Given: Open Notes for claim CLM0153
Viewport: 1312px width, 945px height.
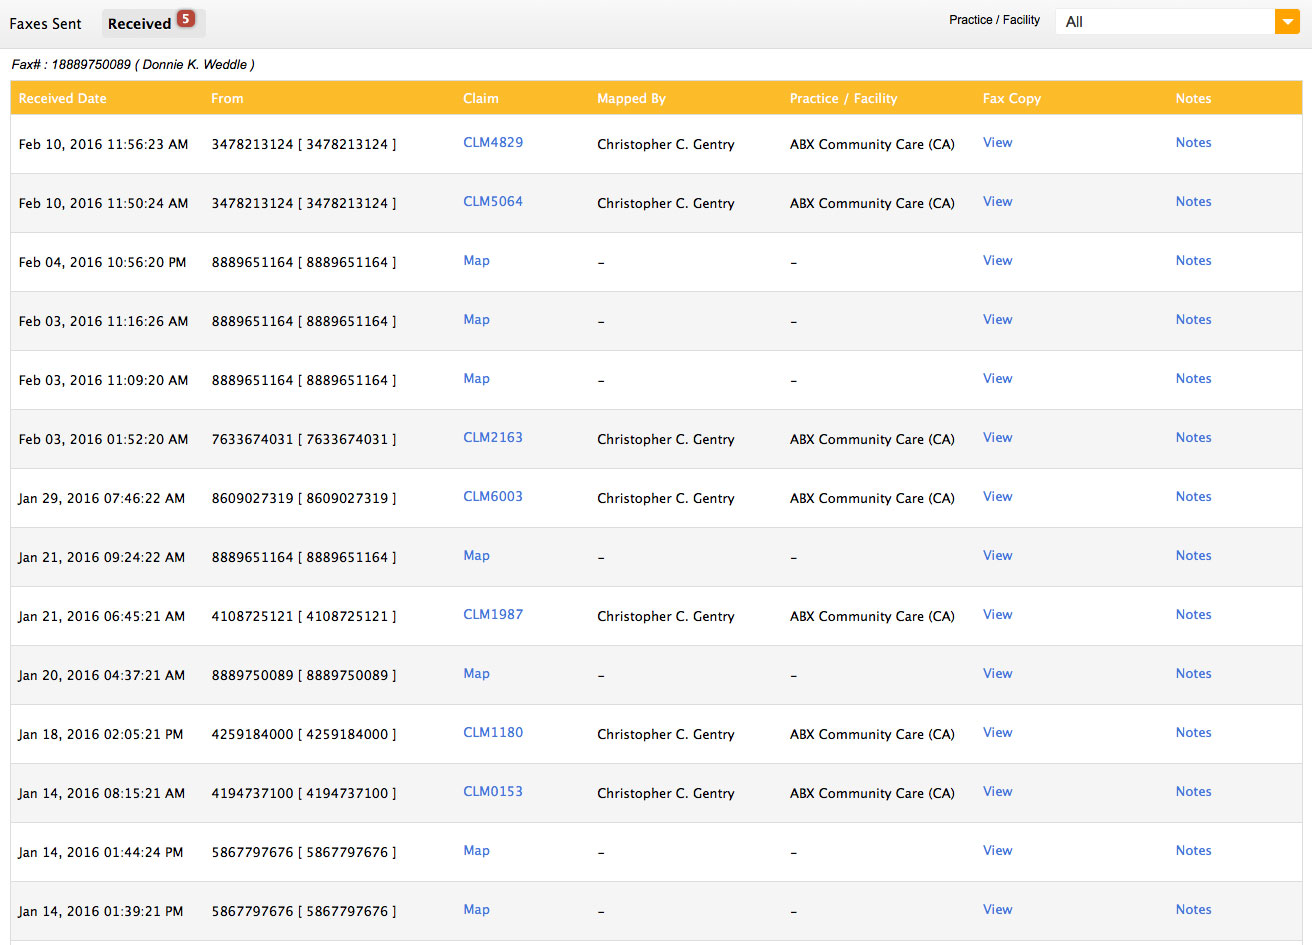Looking at the screenshot, I should [x=1193, y=792].
